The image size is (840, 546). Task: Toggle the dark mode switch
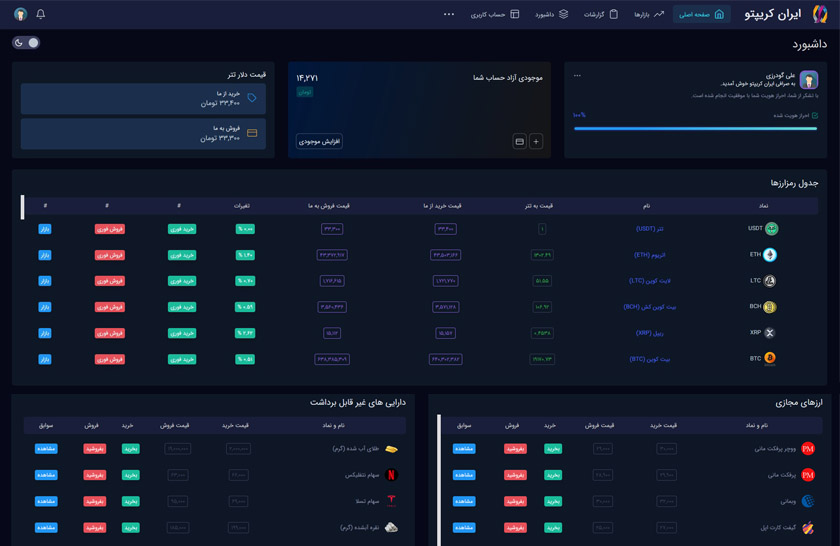[27, 43]
